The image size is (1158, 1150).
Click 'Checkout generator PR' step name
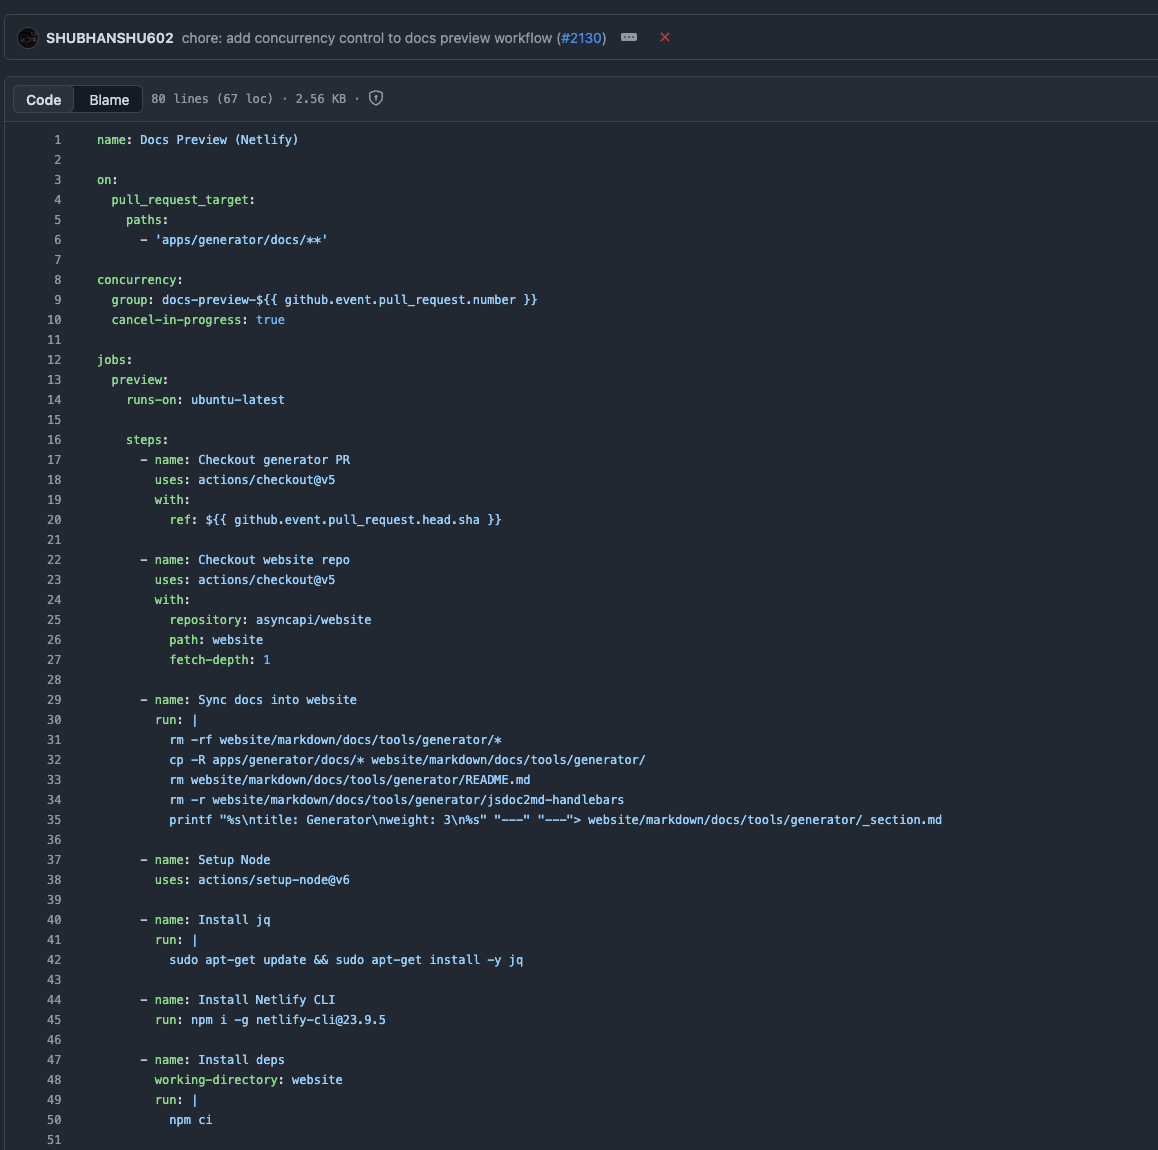pyautogui.click(x=274, y=460)
